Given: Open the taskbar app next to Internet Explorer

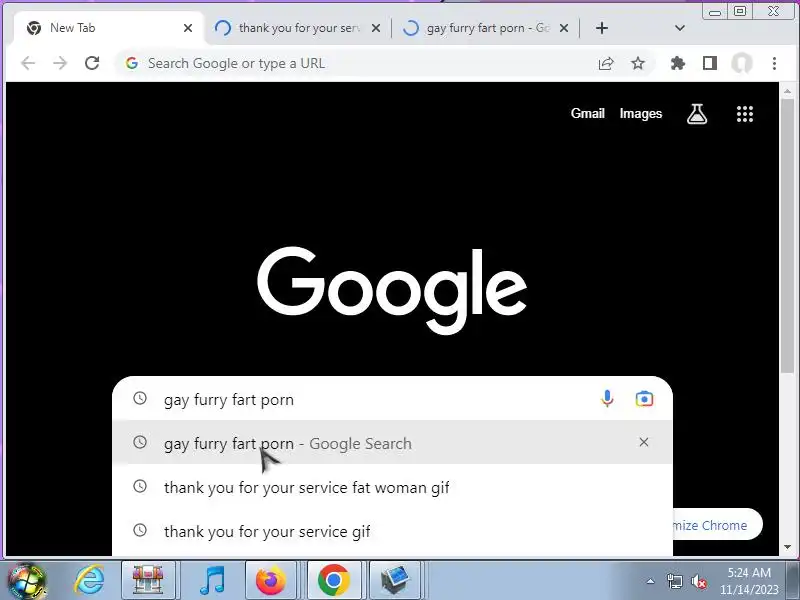Looking at the screenshot, I should coord(148,581).
